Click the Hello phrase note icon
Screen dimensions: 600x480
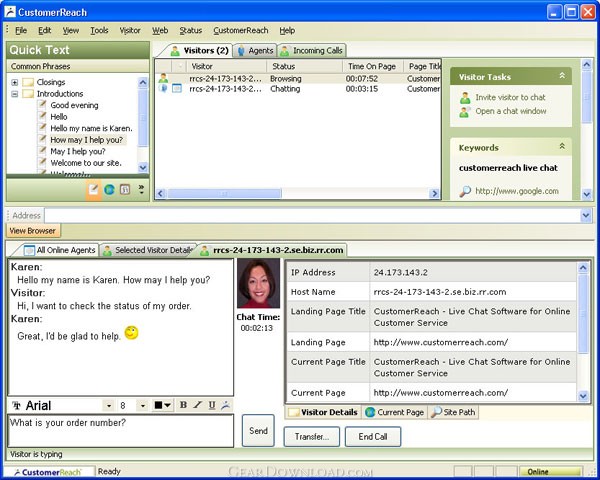click(42, 116)
